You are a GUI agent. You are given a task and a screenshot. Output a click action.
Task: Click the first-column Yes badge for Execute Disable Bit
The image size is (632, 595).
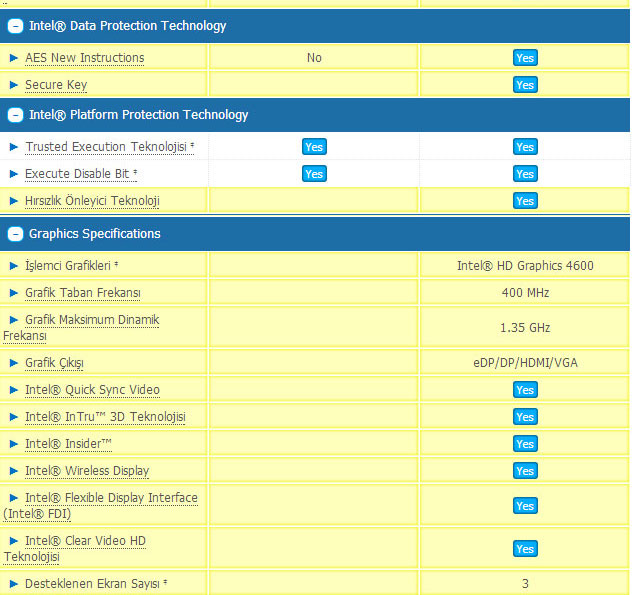pyautogui.click(x=314, y=174)
